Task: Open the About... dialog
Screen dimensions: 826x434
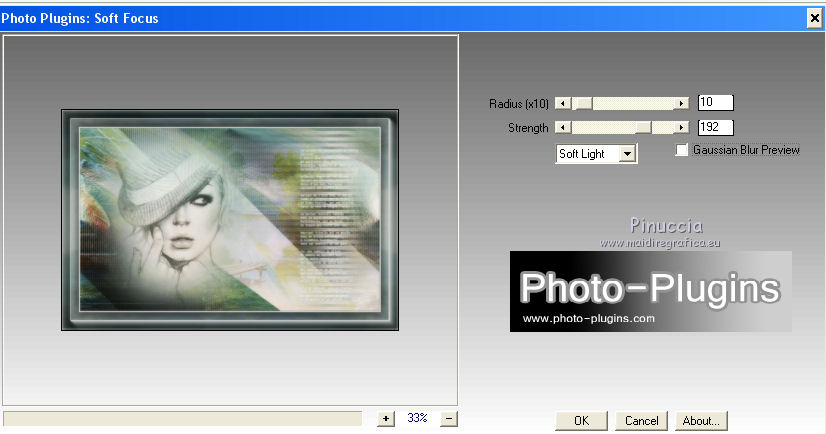Action: coord(701,421)
